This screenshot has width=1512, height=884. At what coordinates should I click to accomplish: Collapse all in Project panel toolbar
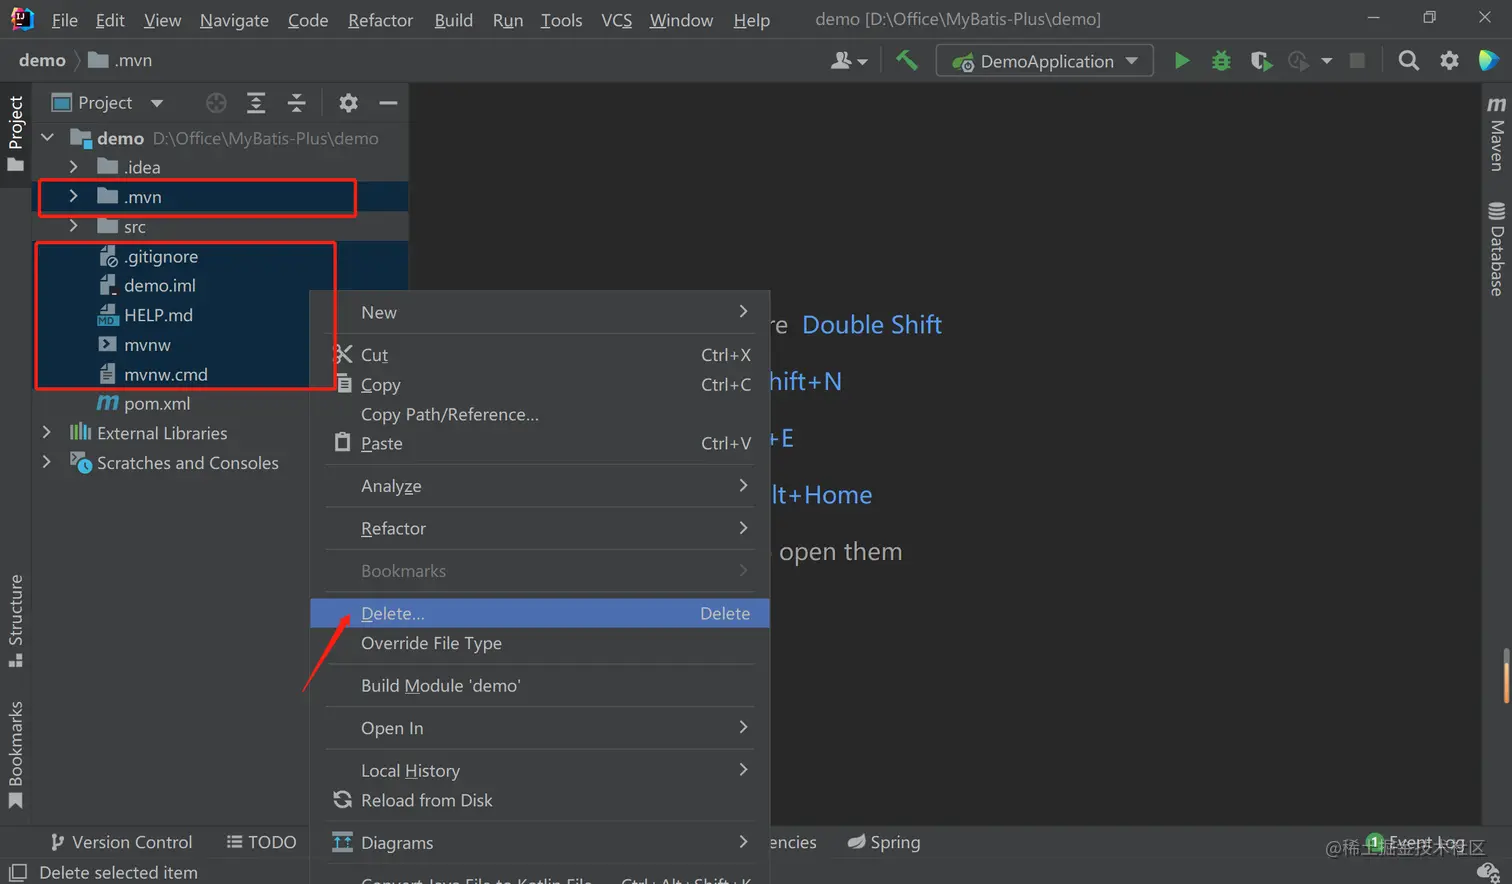click(297, 103)
